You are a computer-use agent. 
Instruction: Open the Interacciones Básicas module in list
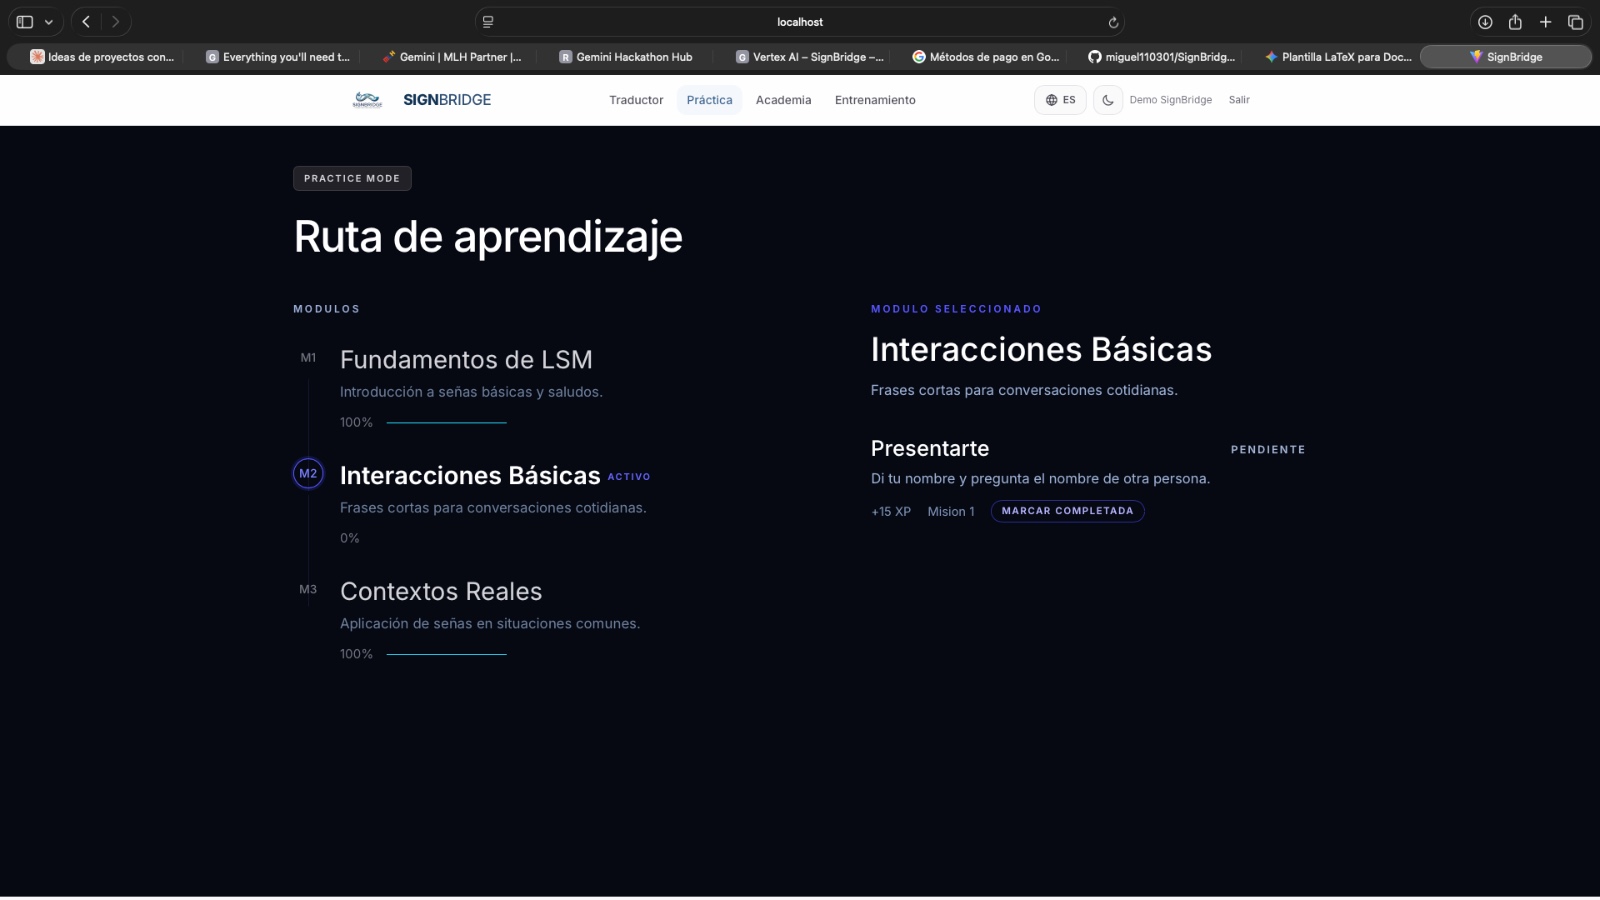click(470, 476)
